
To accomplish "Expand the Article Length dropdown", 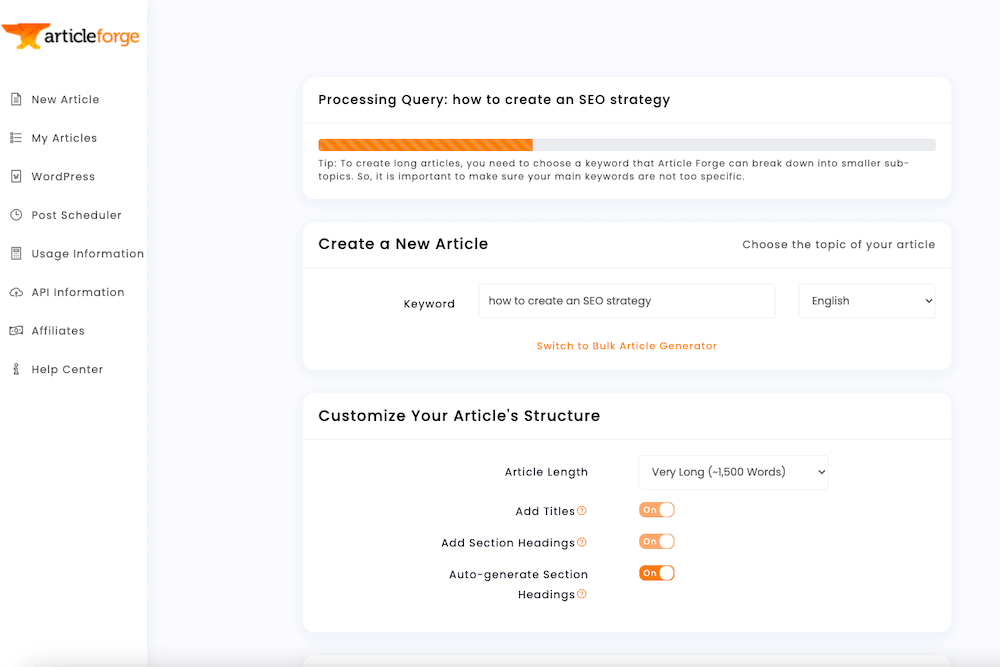I will coord(733,472).
